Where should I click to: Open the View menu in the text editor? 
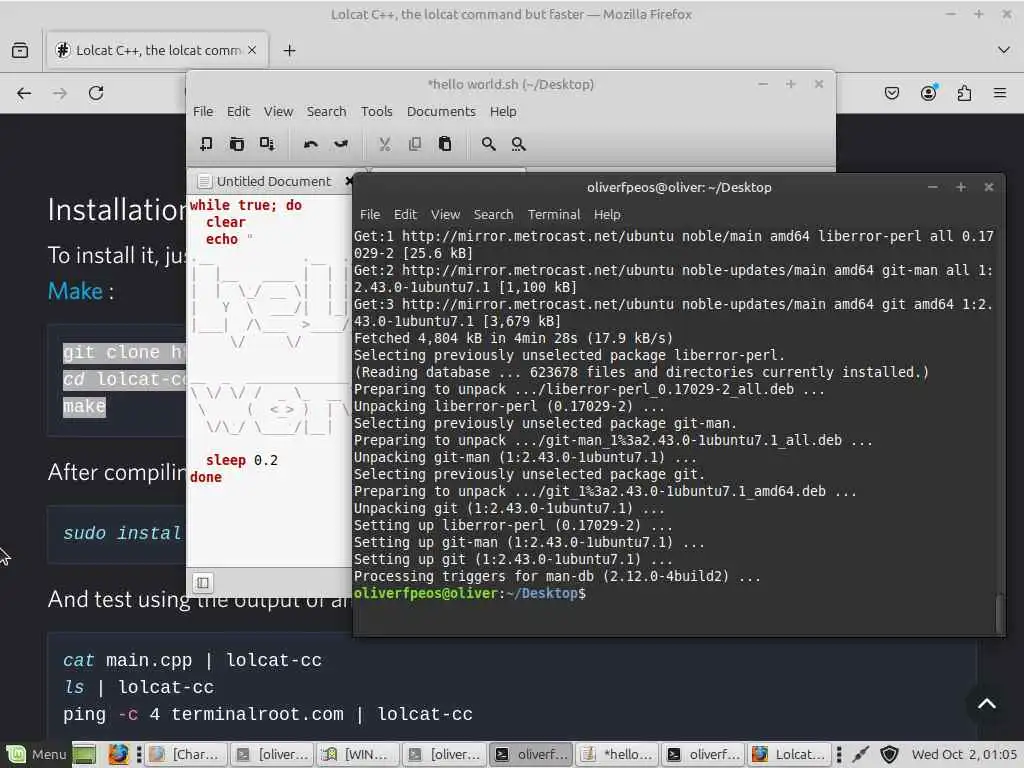(278, 112)
